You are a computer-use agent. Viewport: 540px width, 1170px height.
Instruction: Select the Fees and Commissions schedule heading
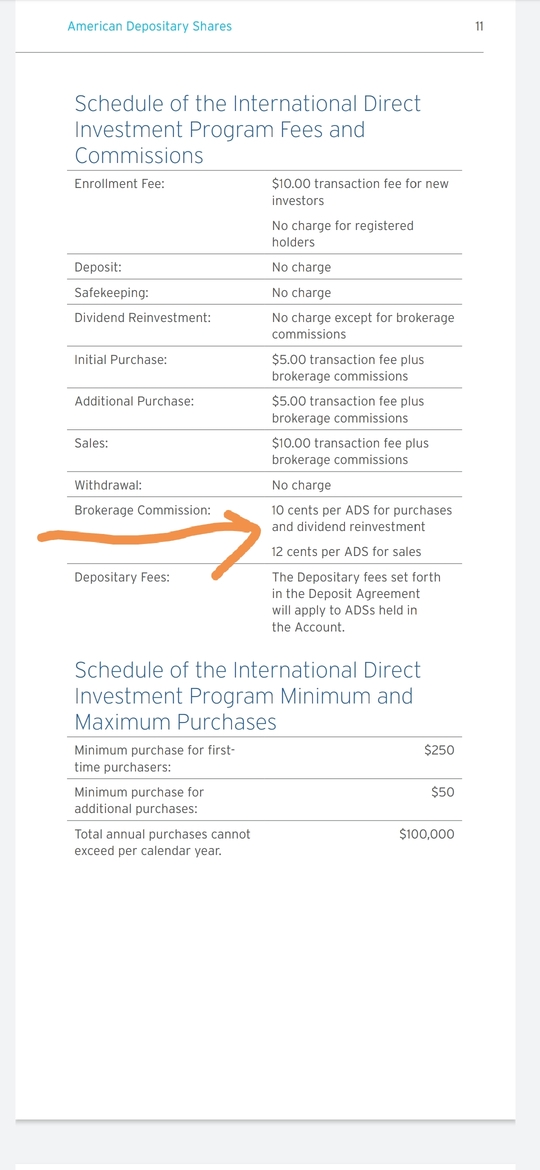pos(248,129)
